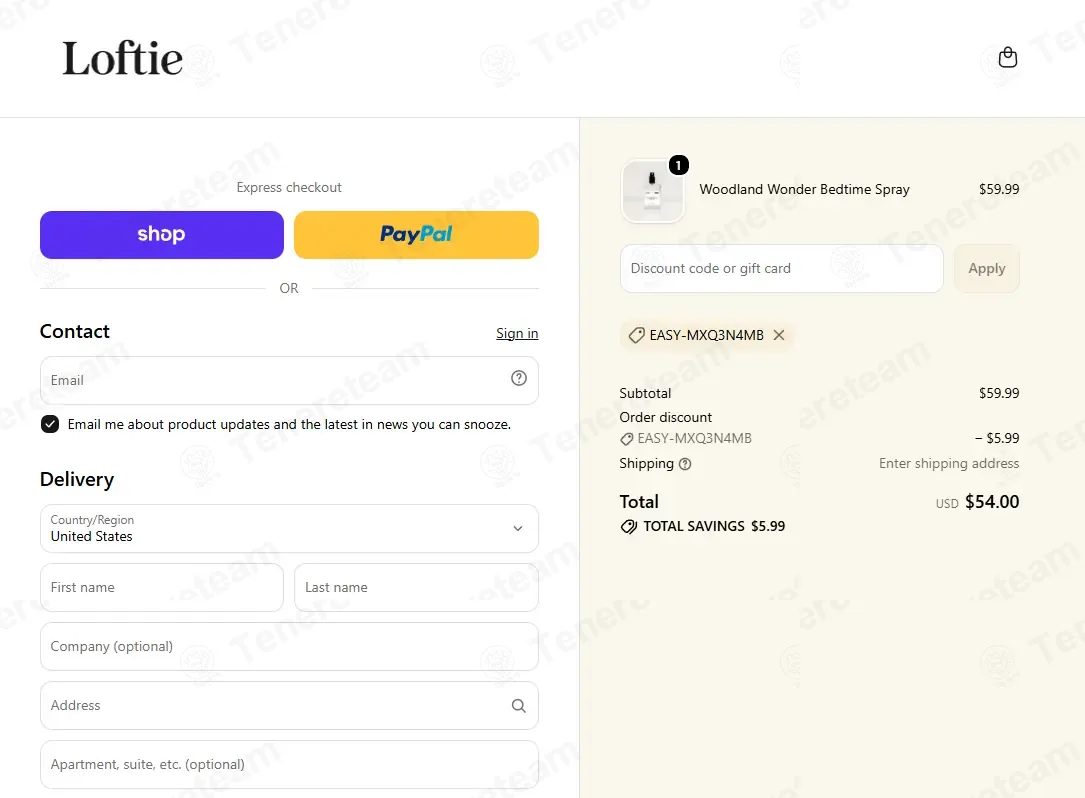Expand the Country/Region dropdown
The height and width of the screenshot is (798, 1085).
pyautogui.click(x=289, y=529)
